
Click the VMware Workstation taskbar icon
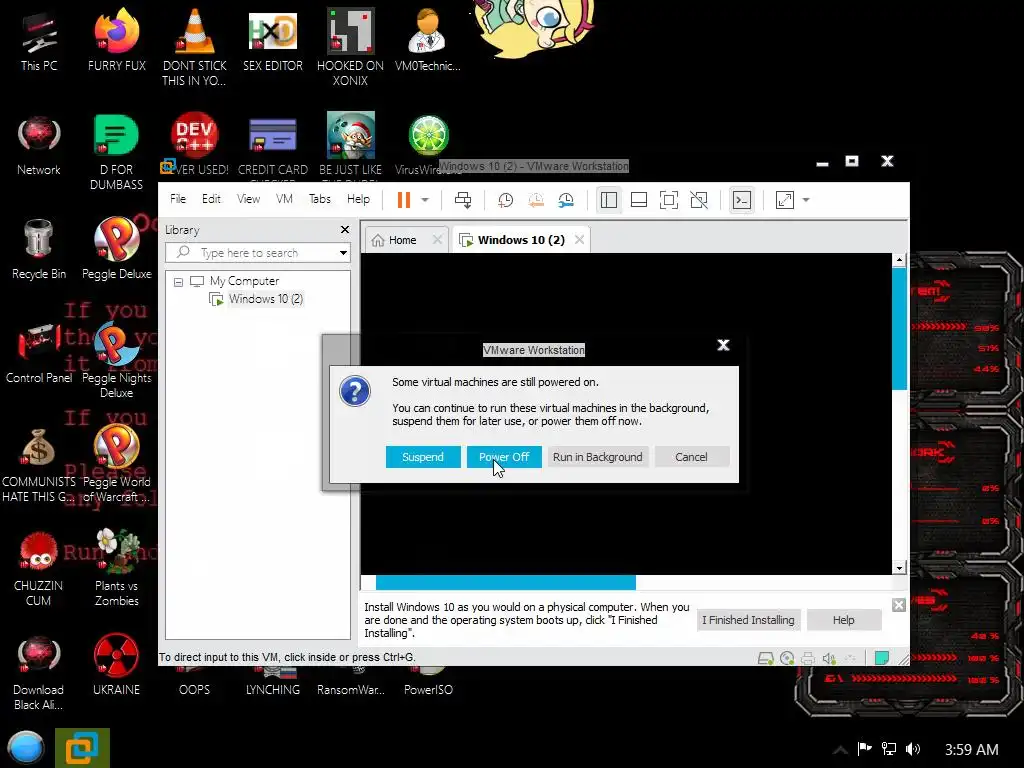82,748
